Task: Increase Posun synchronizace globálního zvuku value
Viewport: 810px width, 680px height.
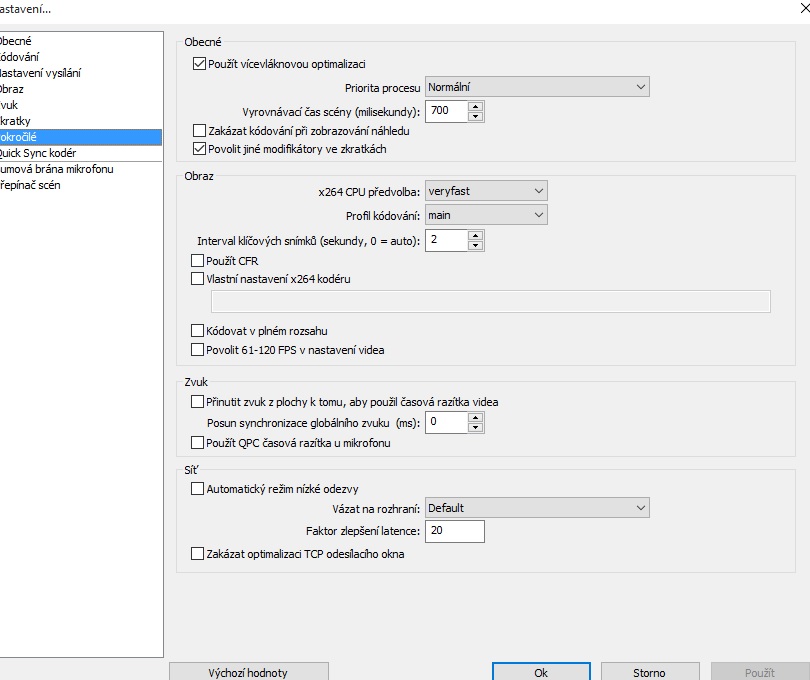Action: pos(476,417)
